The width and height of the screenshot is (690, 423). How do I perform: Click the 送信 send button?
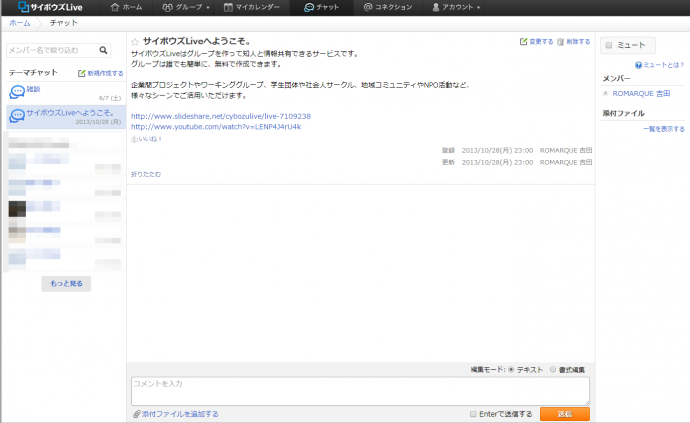[564, 413]
